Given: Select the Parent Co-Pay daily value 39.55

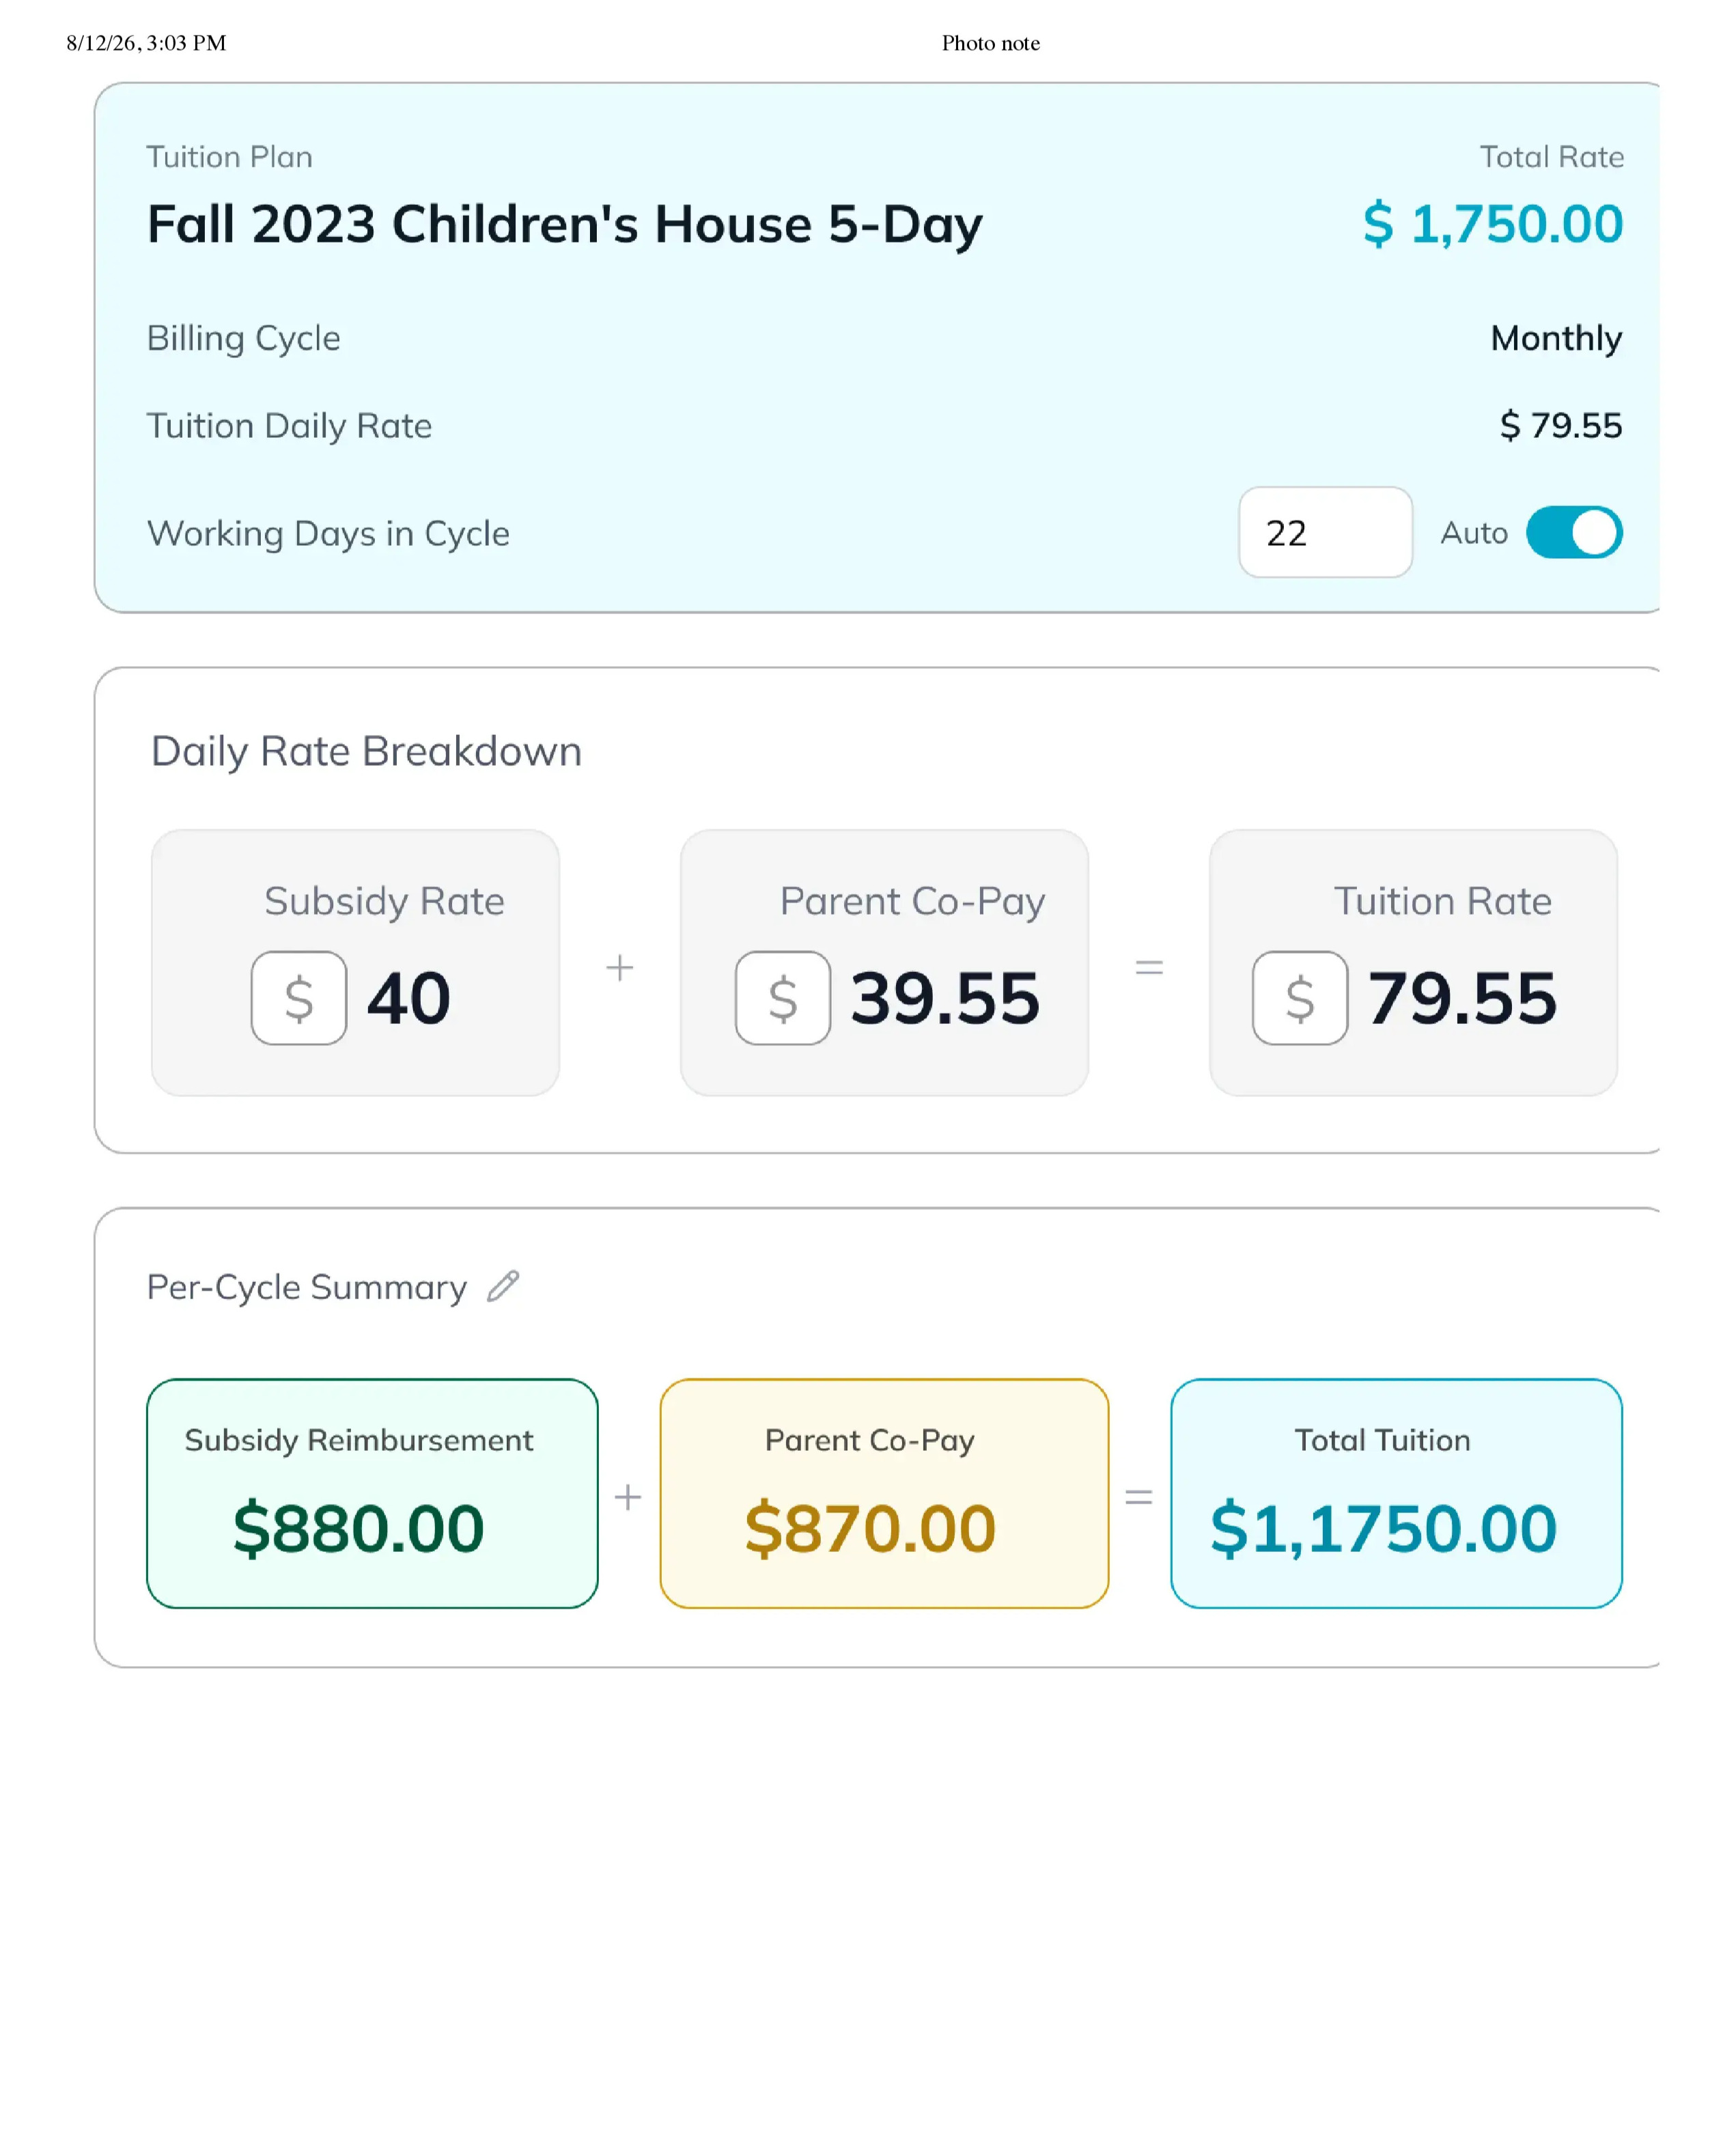Looking at the screenshot, I should pyautogui.click(x=945, y=998).
